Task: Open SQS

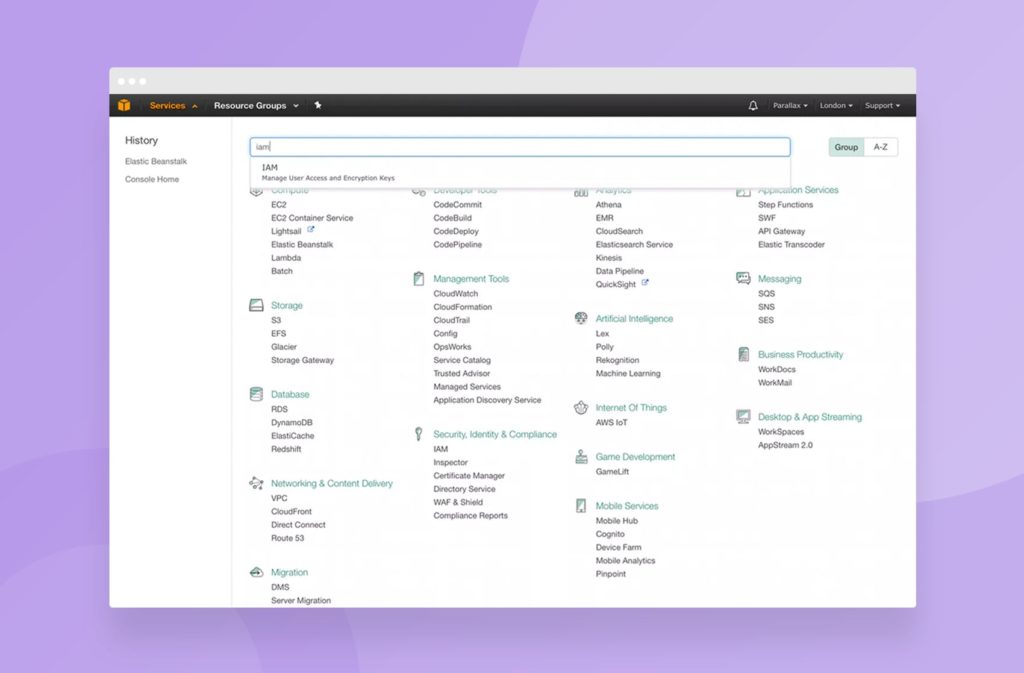Action: click(767, 294)
